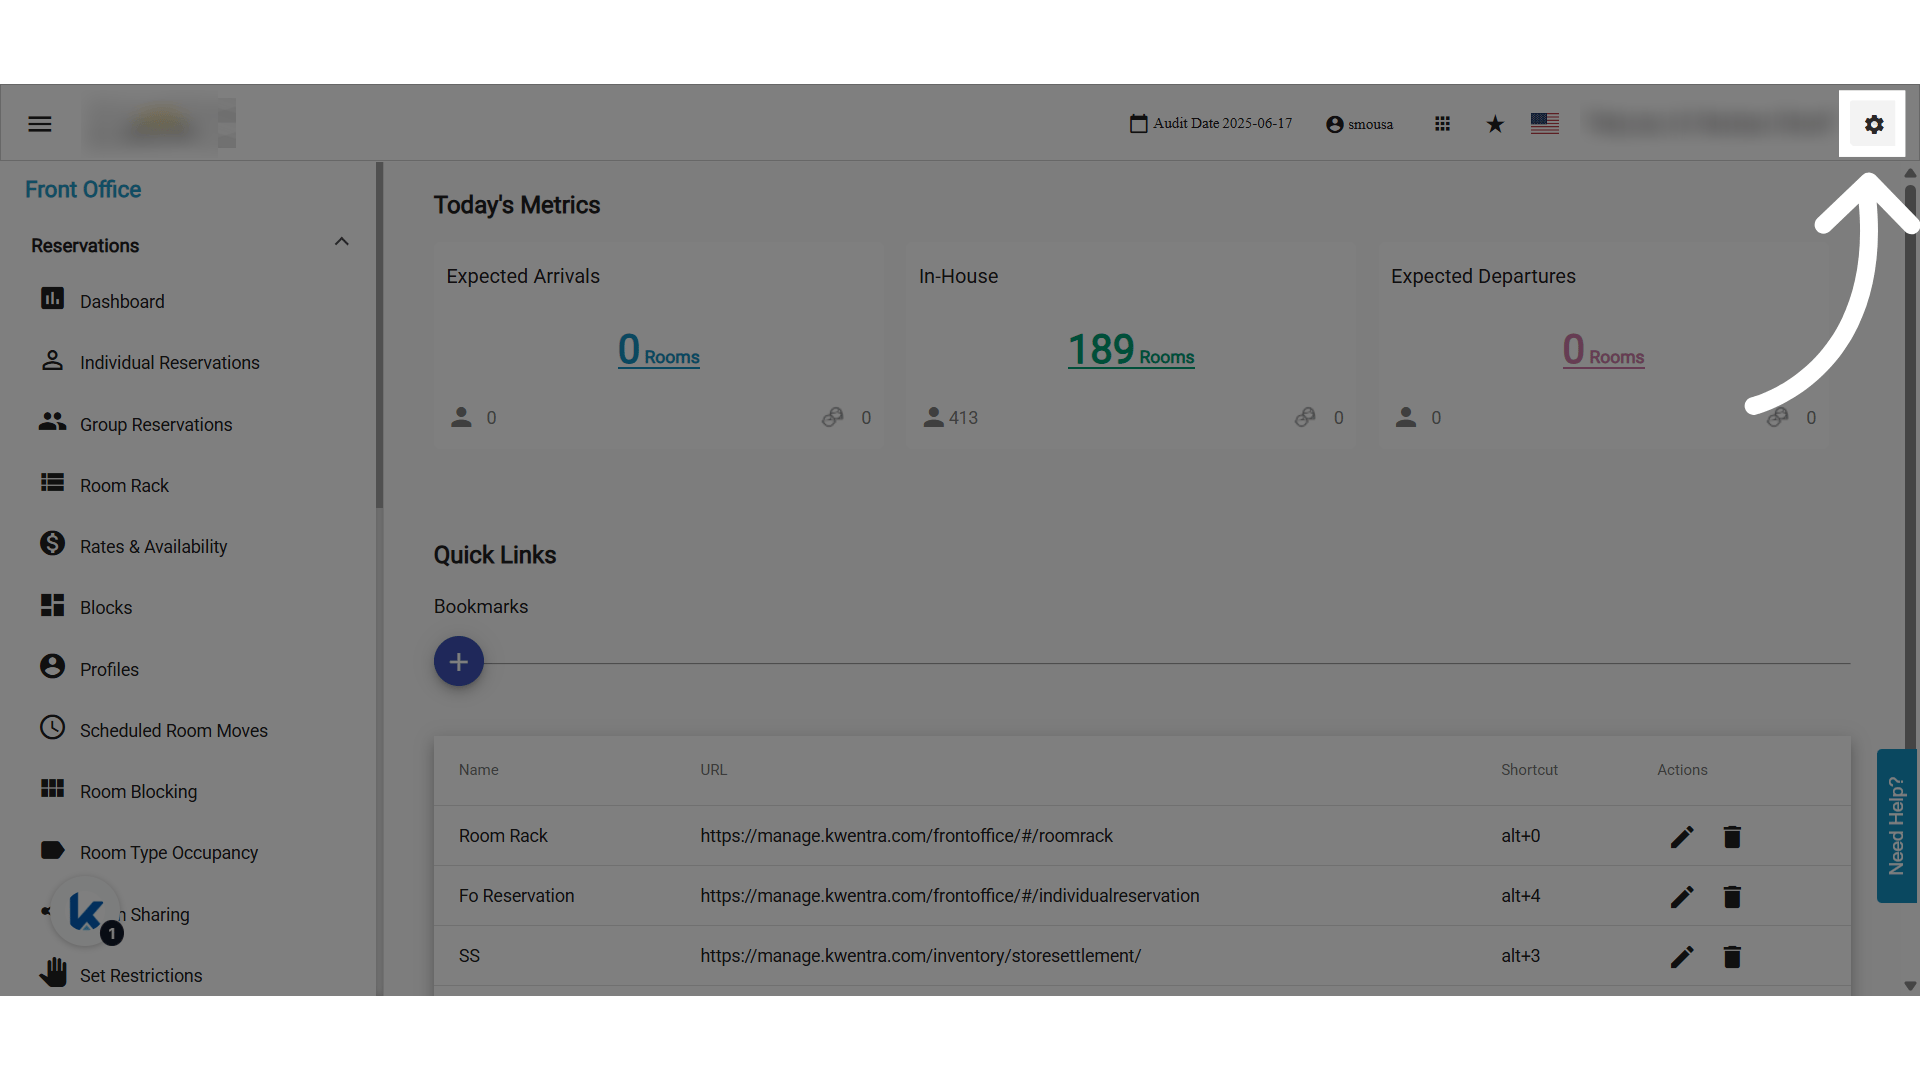1920x1080 pixels.
Task: Click the Room Type Occupancy tag icon
Action: pos(52,850)
